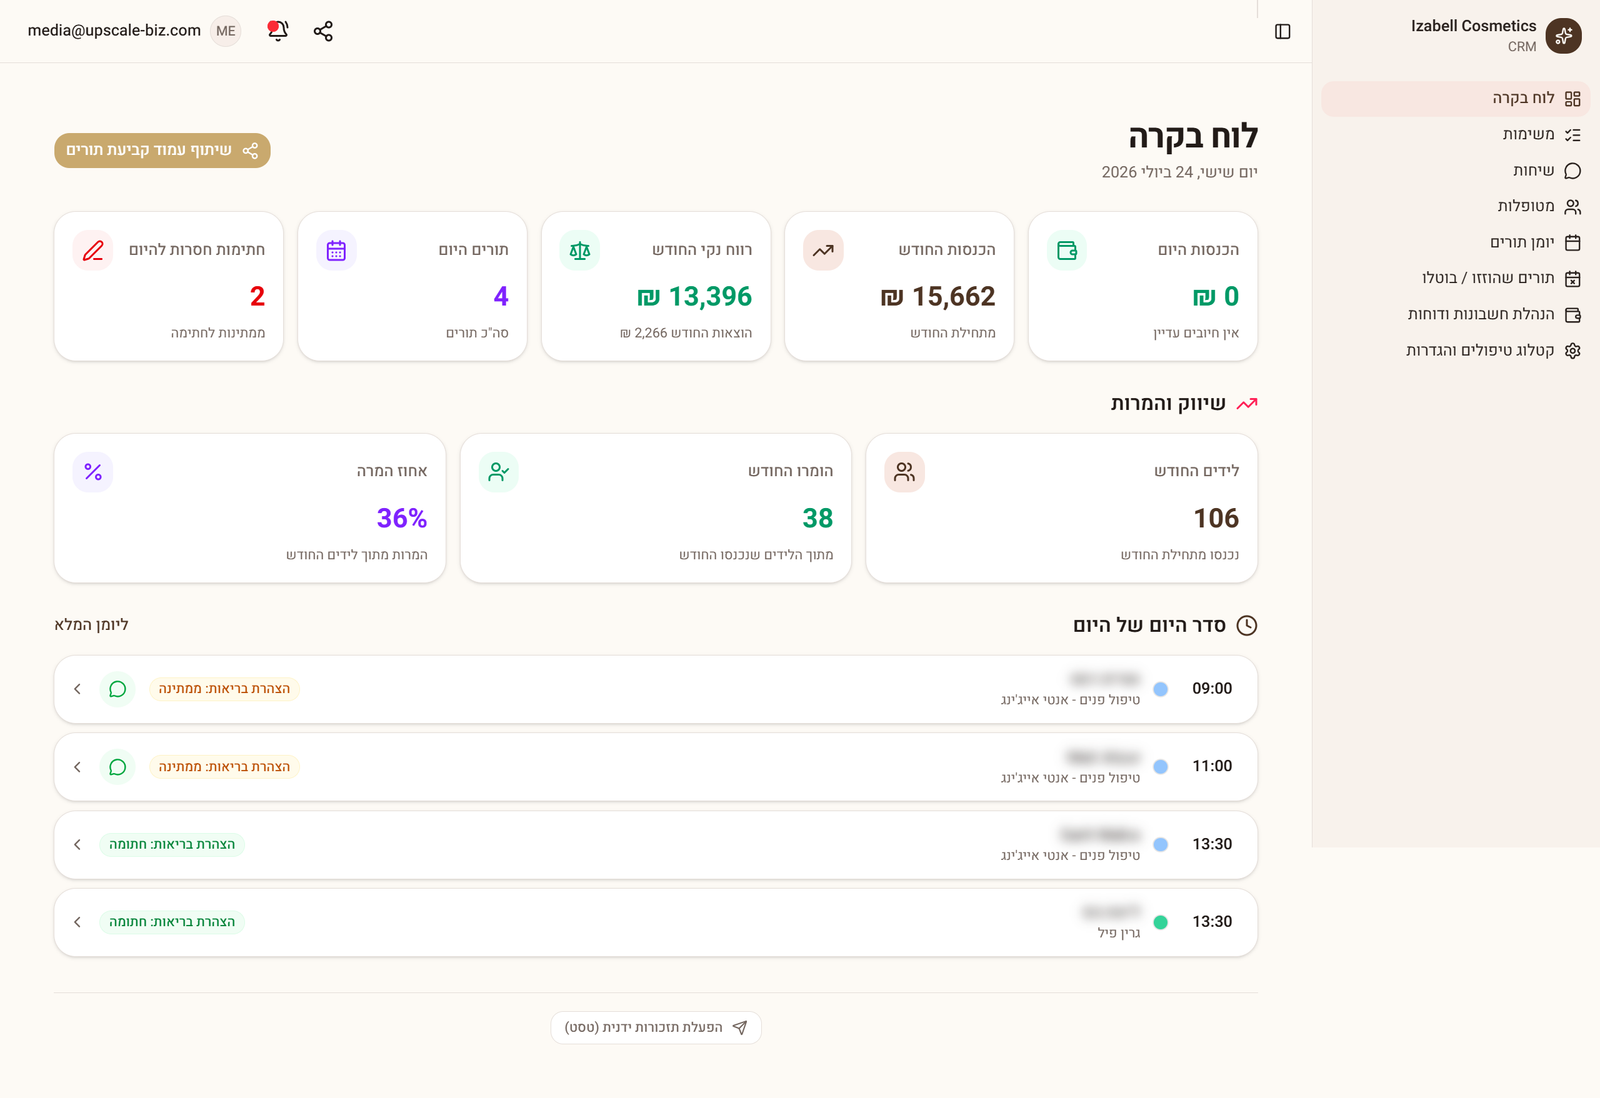Click the dashboard grid icon in sidebar

1572,98
